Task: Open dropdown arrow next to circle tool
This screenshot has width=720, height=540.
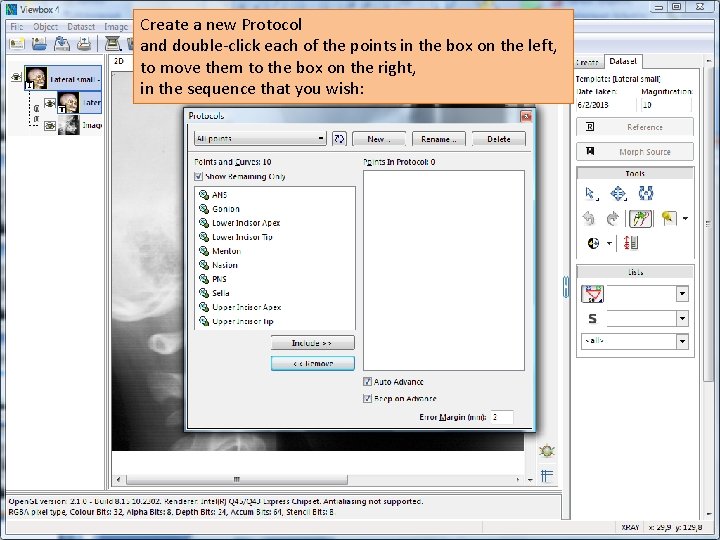Action: [609, 243]
